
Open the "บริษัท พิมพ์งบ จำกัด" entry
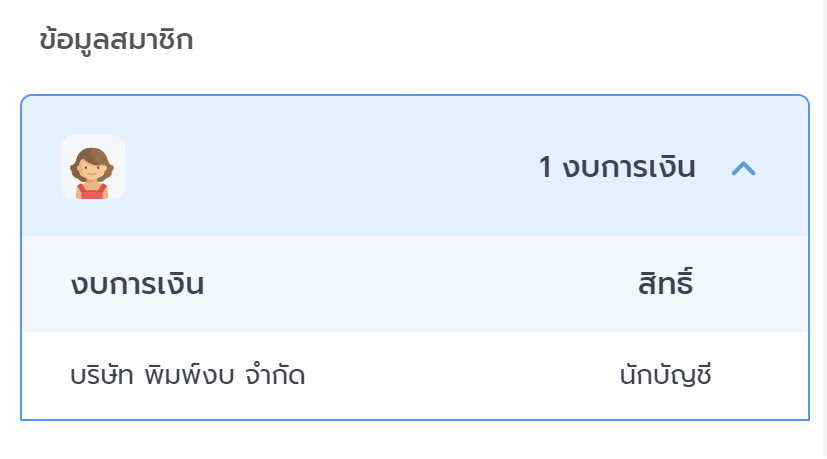[187, 376]
